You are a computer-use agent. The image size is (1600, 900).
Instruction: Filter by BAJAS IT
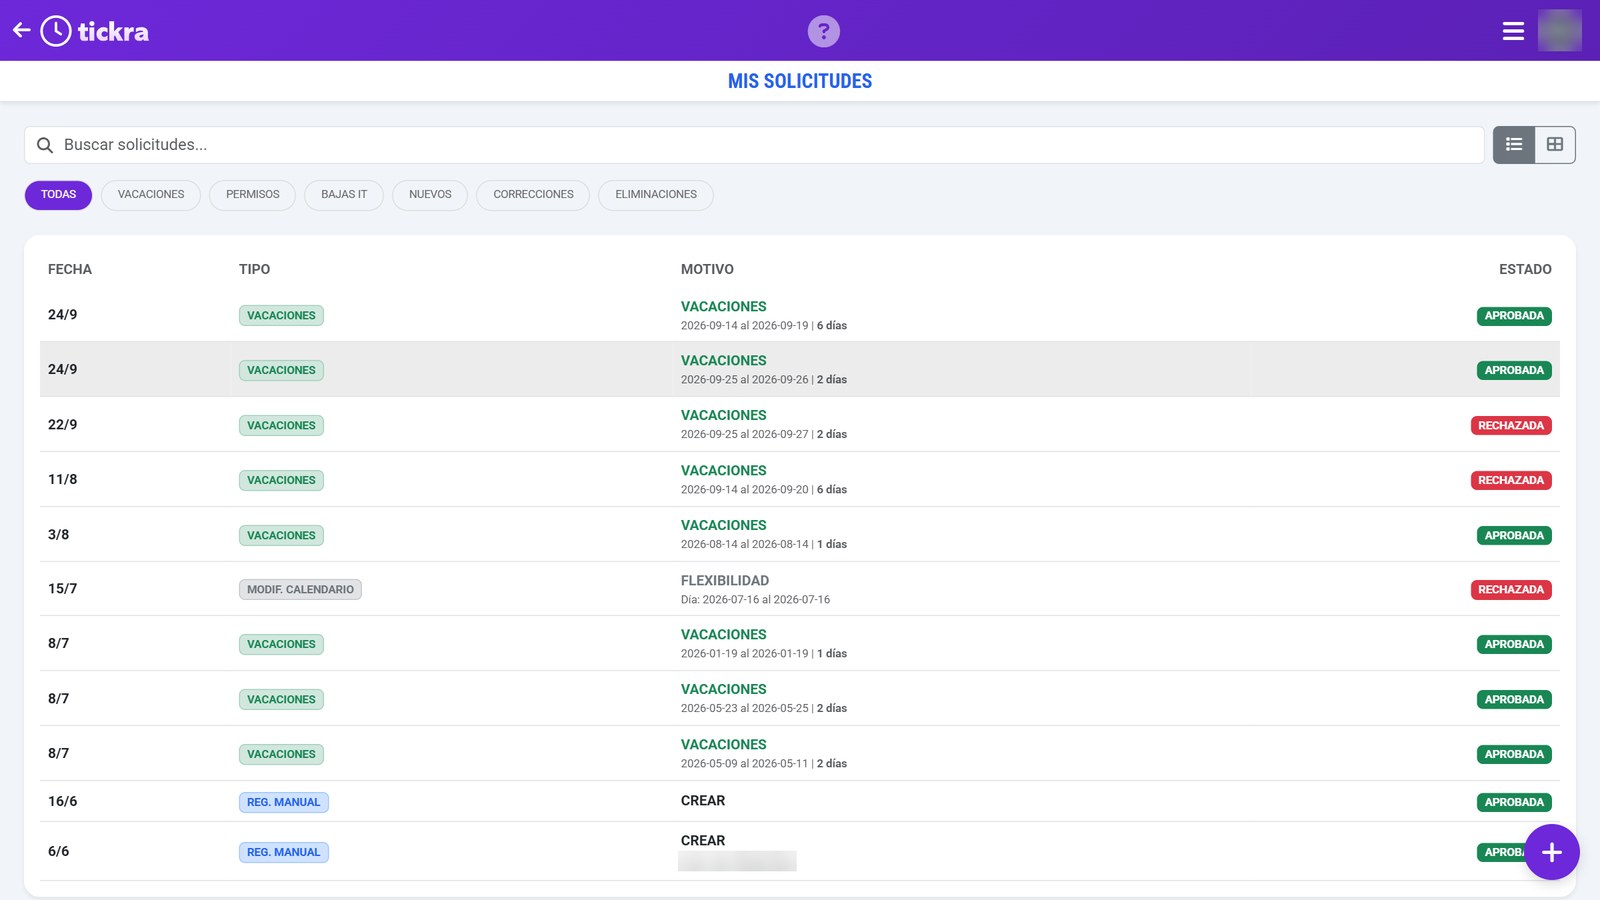[x=344, y=195]
